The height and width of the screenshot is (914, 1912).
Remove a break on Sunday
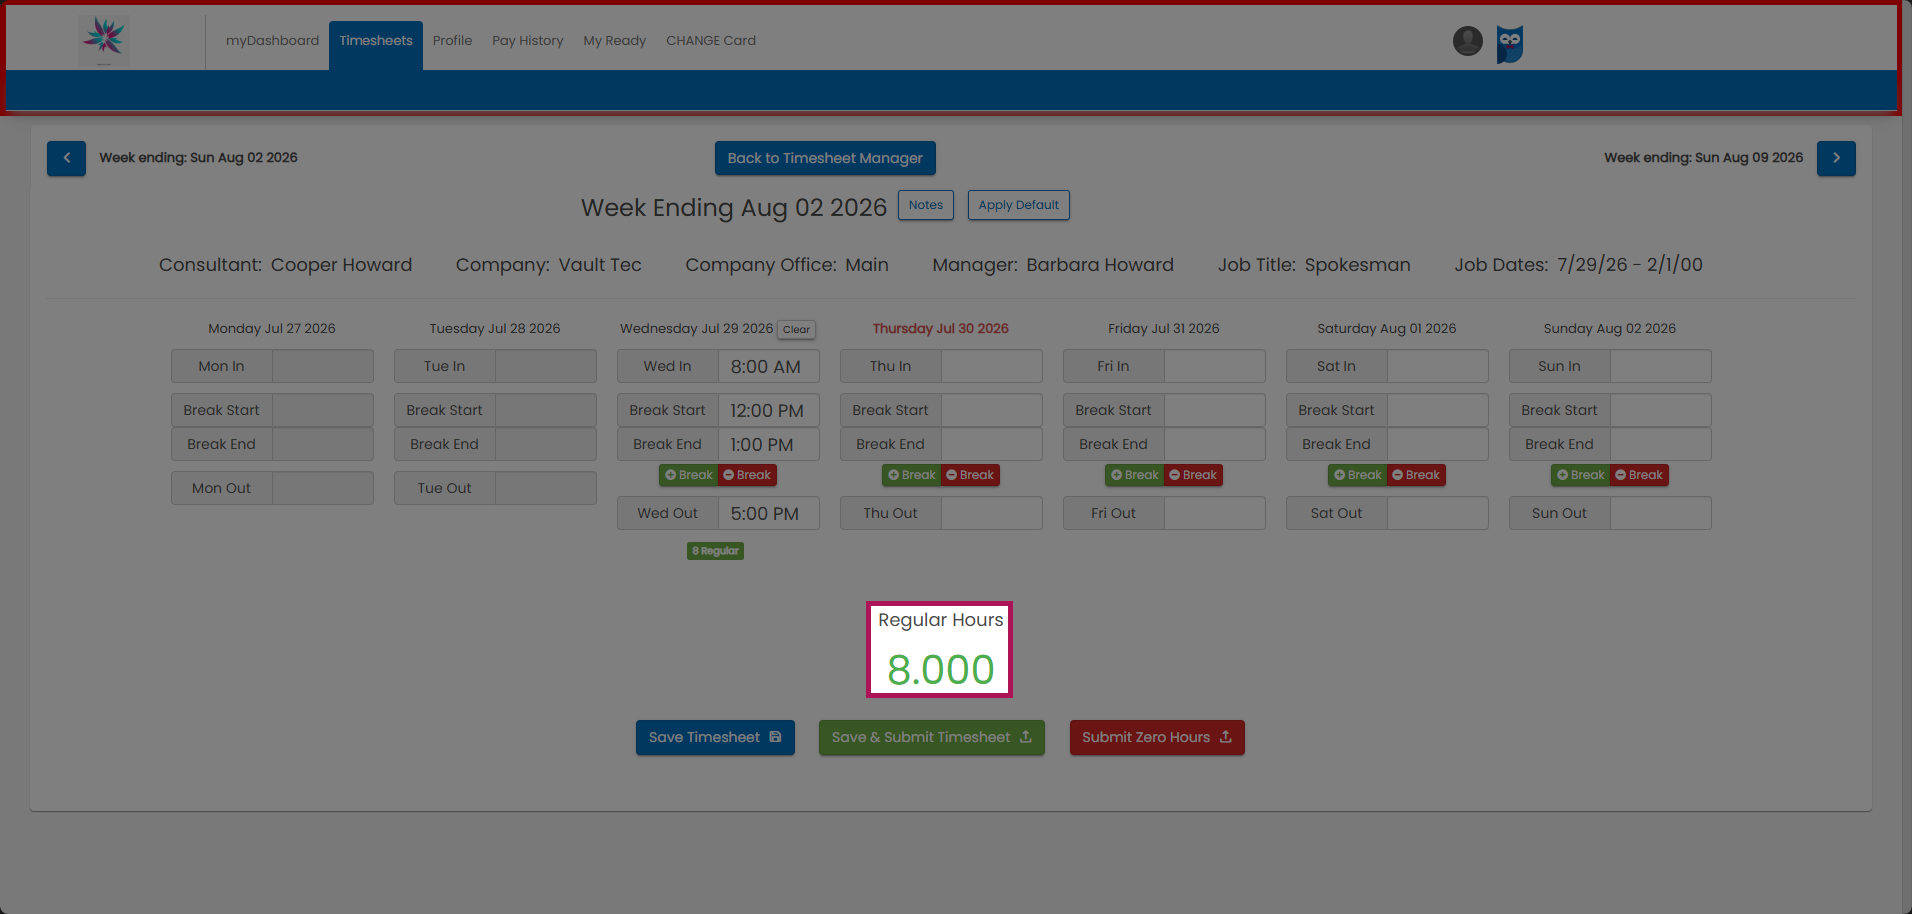tap(1639, 475)
